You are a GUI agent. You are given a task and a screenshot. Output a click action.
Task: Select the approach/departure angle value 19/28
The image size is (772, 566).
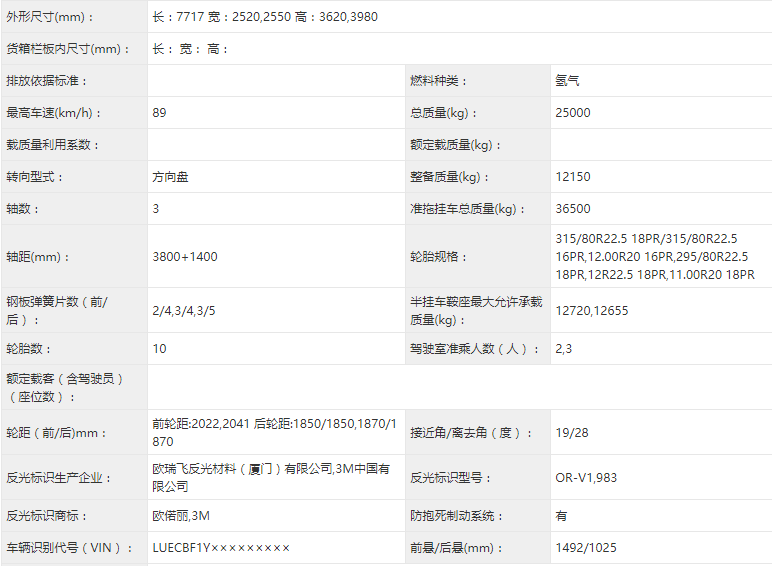[572, 433]
